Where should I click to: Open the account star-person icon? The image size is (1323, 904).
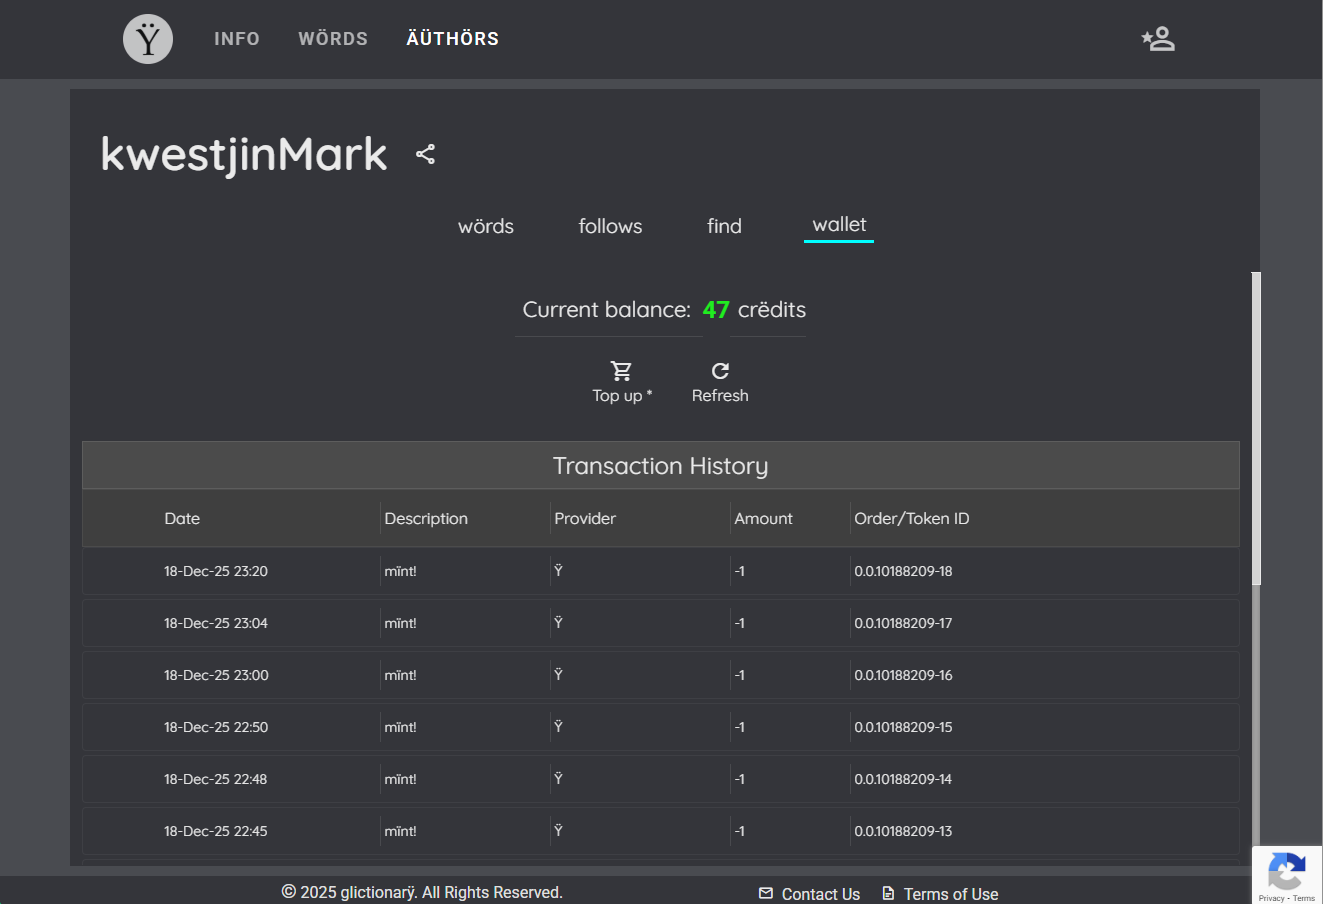click(1158, 39)
